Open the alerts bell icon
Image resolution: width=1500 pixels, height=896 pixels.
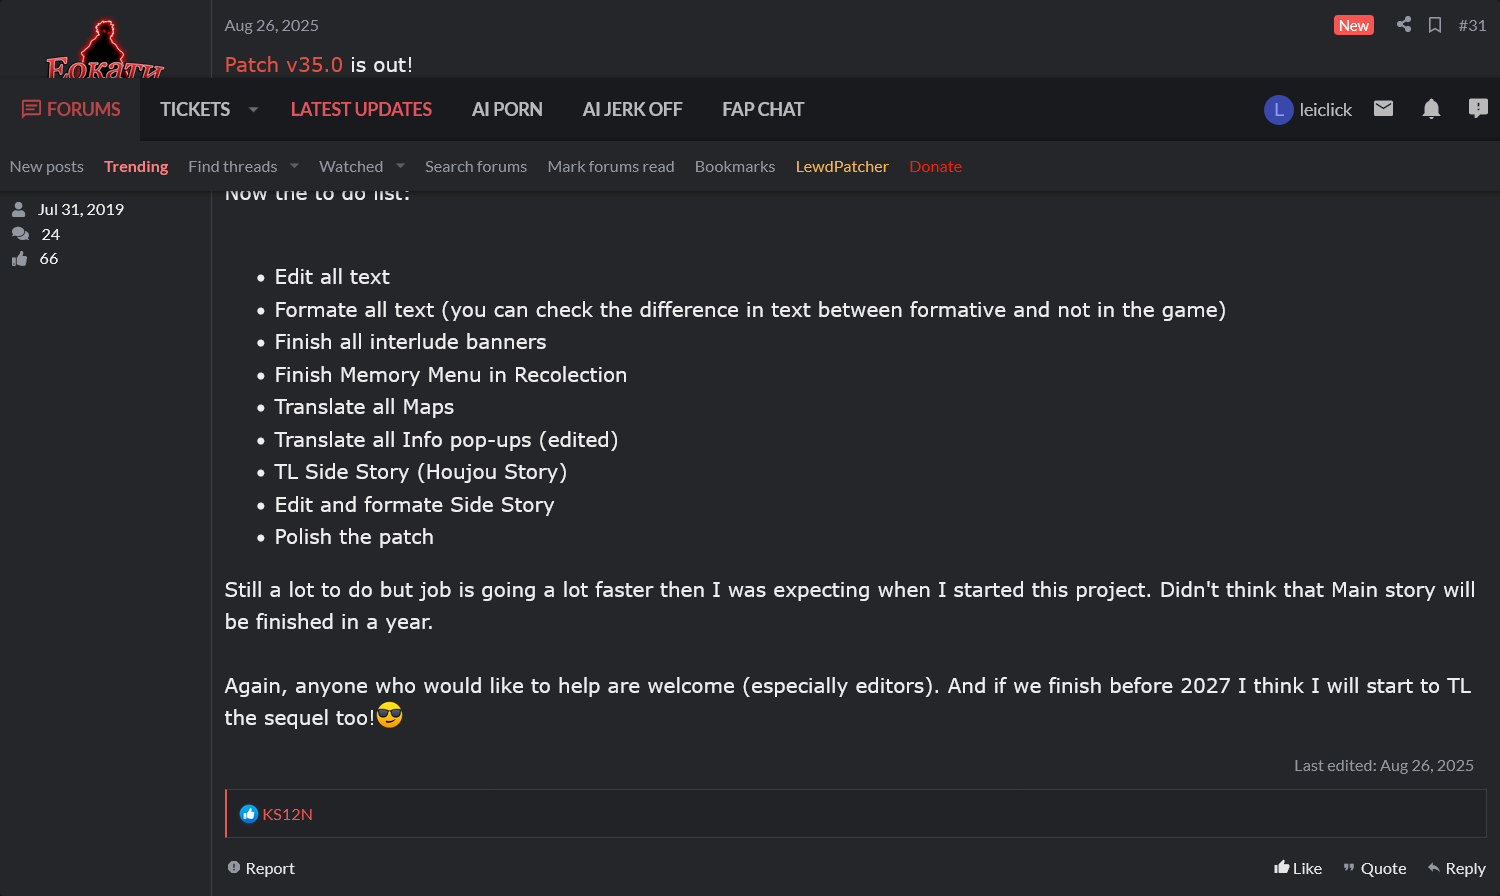click(x=1431, y=109)
